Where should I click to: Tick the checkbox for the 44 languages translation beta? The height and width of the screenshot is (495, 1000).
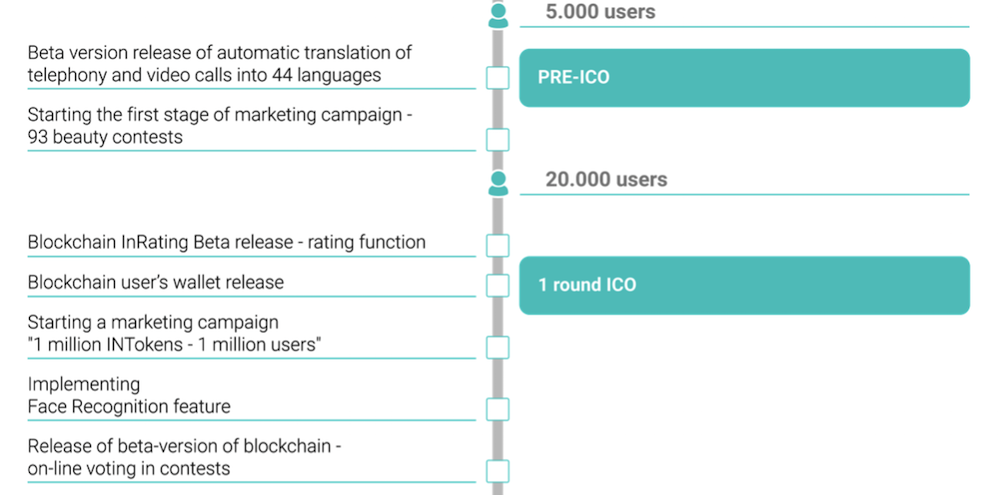tap(498, 78)
